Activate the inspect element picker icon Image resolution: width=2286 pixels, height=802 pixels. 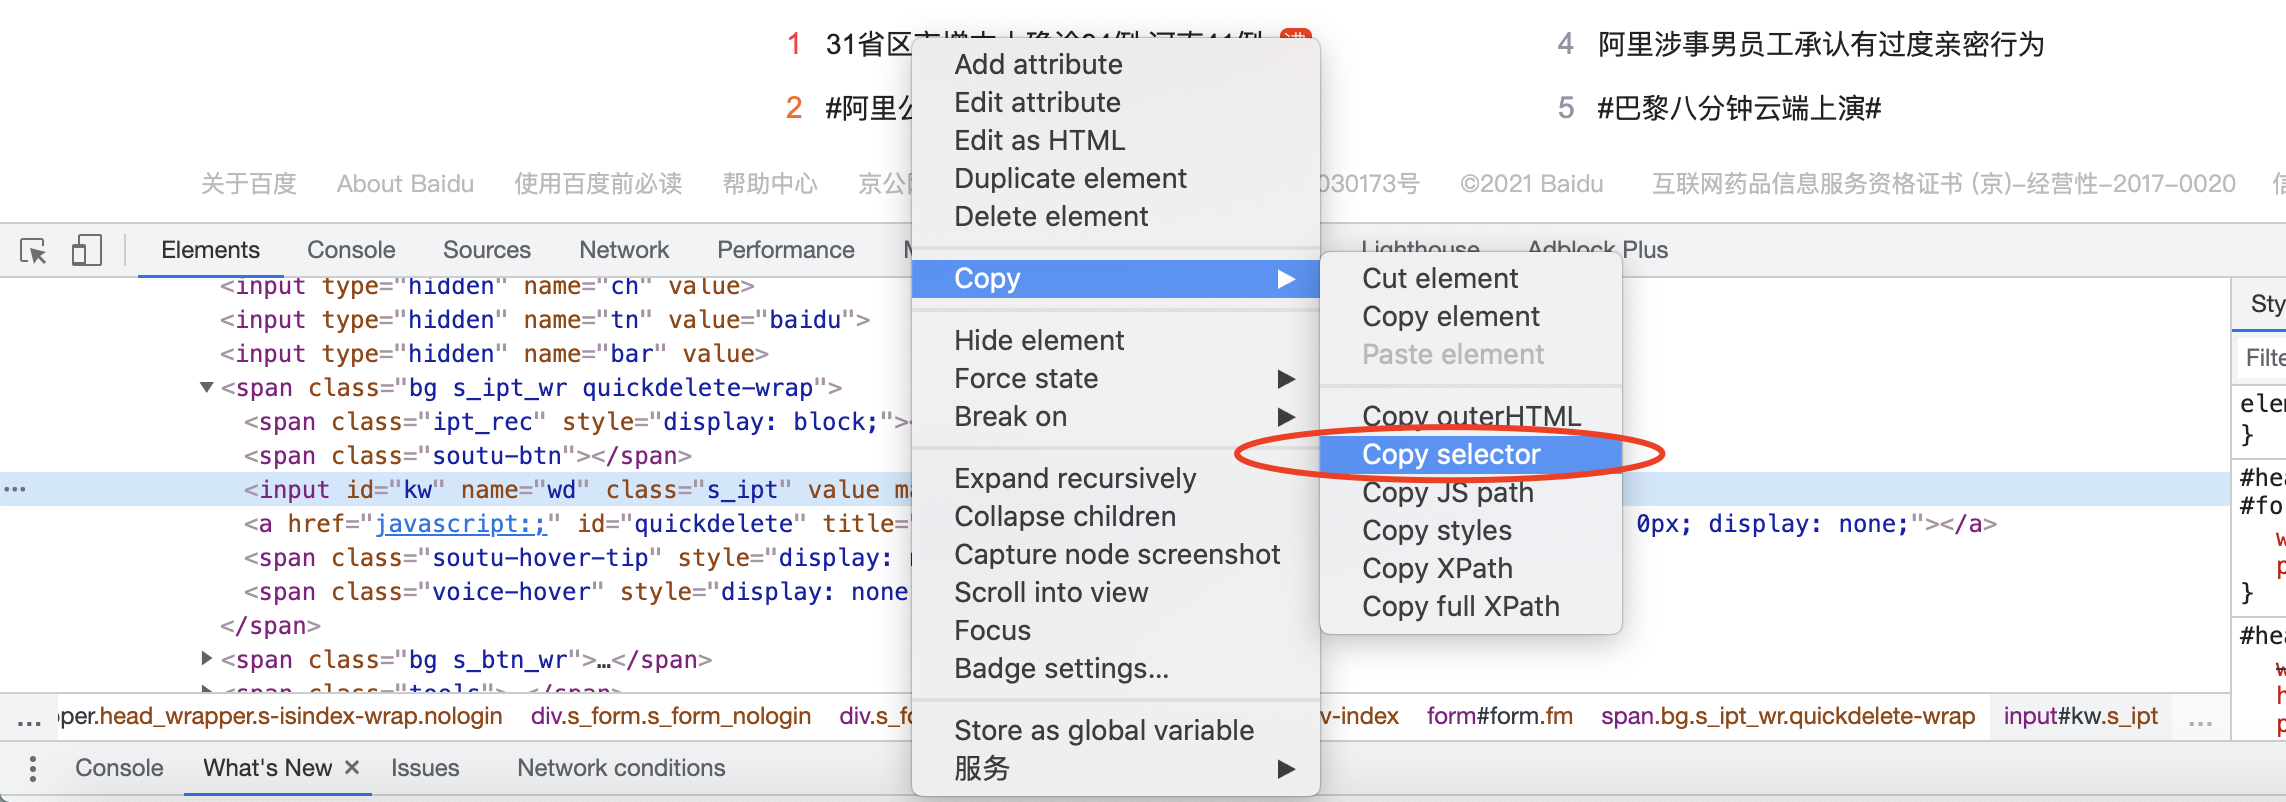coord(33,250)
